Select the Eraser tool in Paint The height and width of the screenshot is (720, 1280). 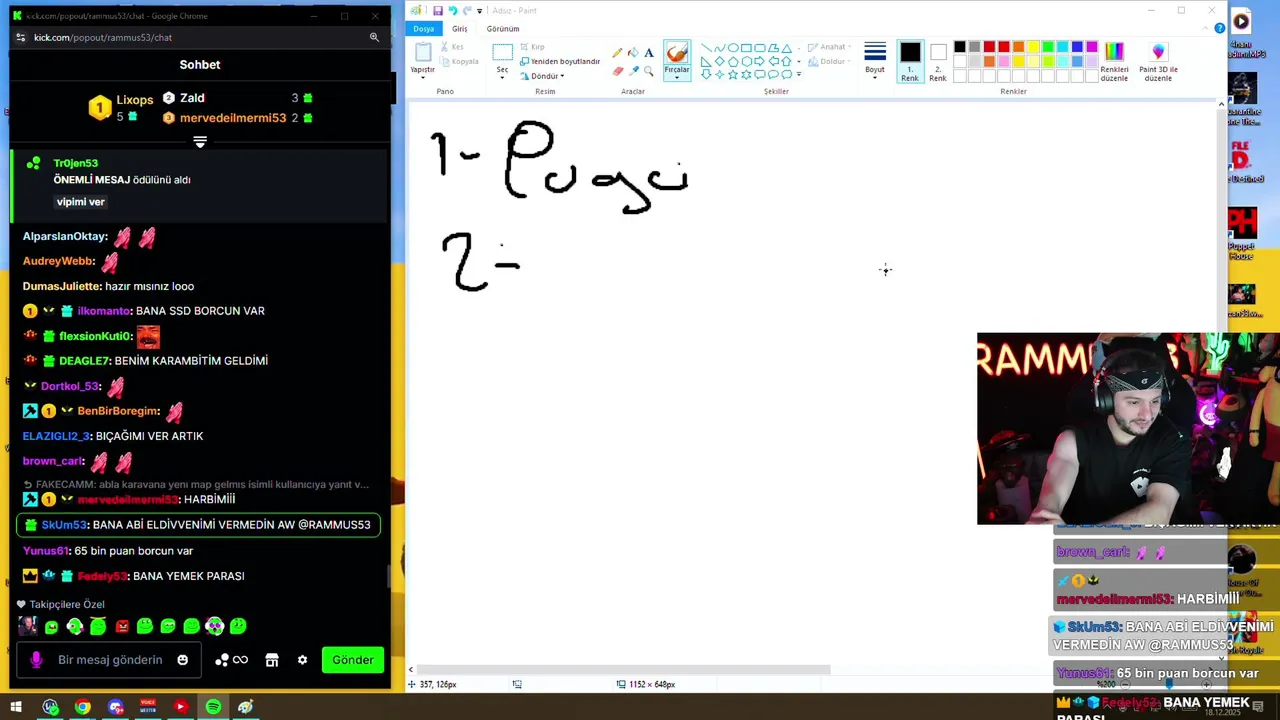617,71
